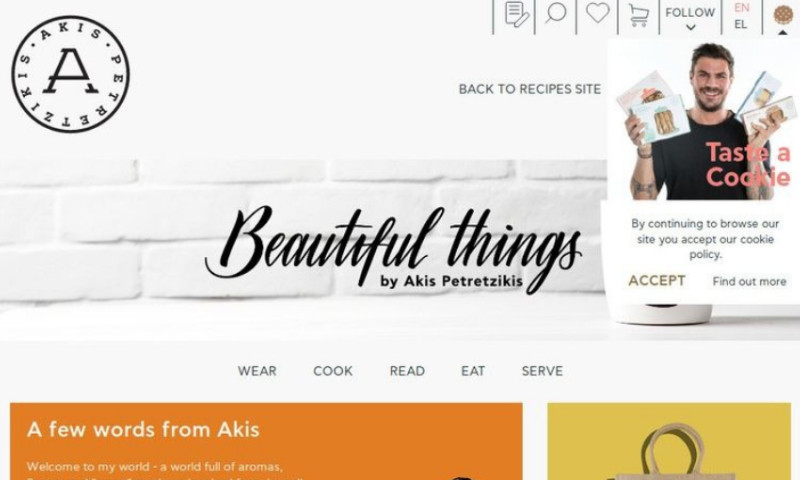The image size is (800, 480).
Task: Expand the FOLLOW dropdown
Action: (x=690, y=18)
